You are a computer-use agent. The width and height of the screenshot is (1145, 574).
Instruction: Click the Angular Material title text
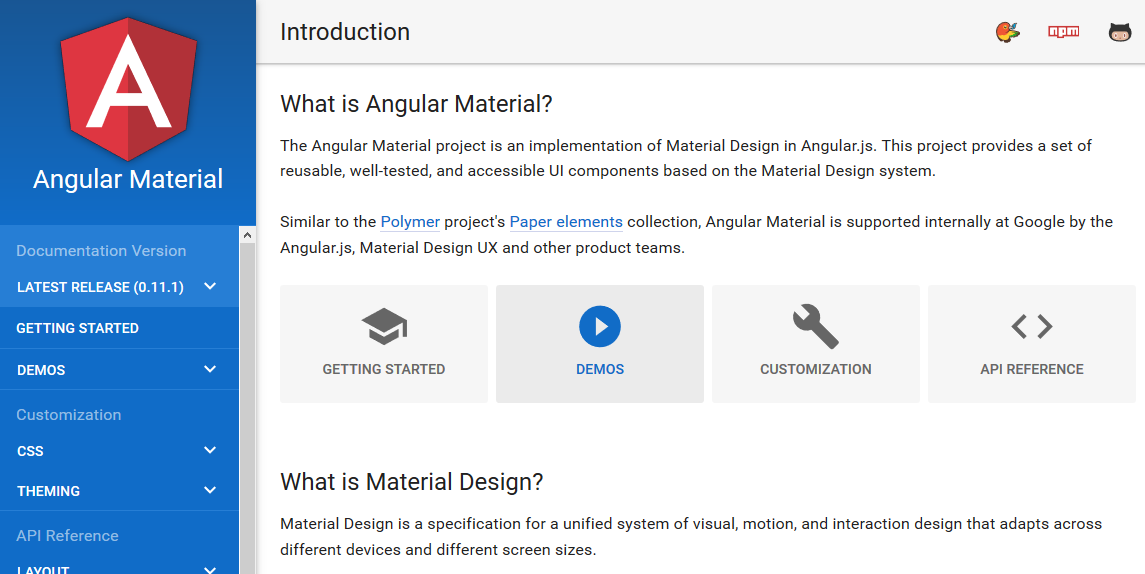pos(128,179)
